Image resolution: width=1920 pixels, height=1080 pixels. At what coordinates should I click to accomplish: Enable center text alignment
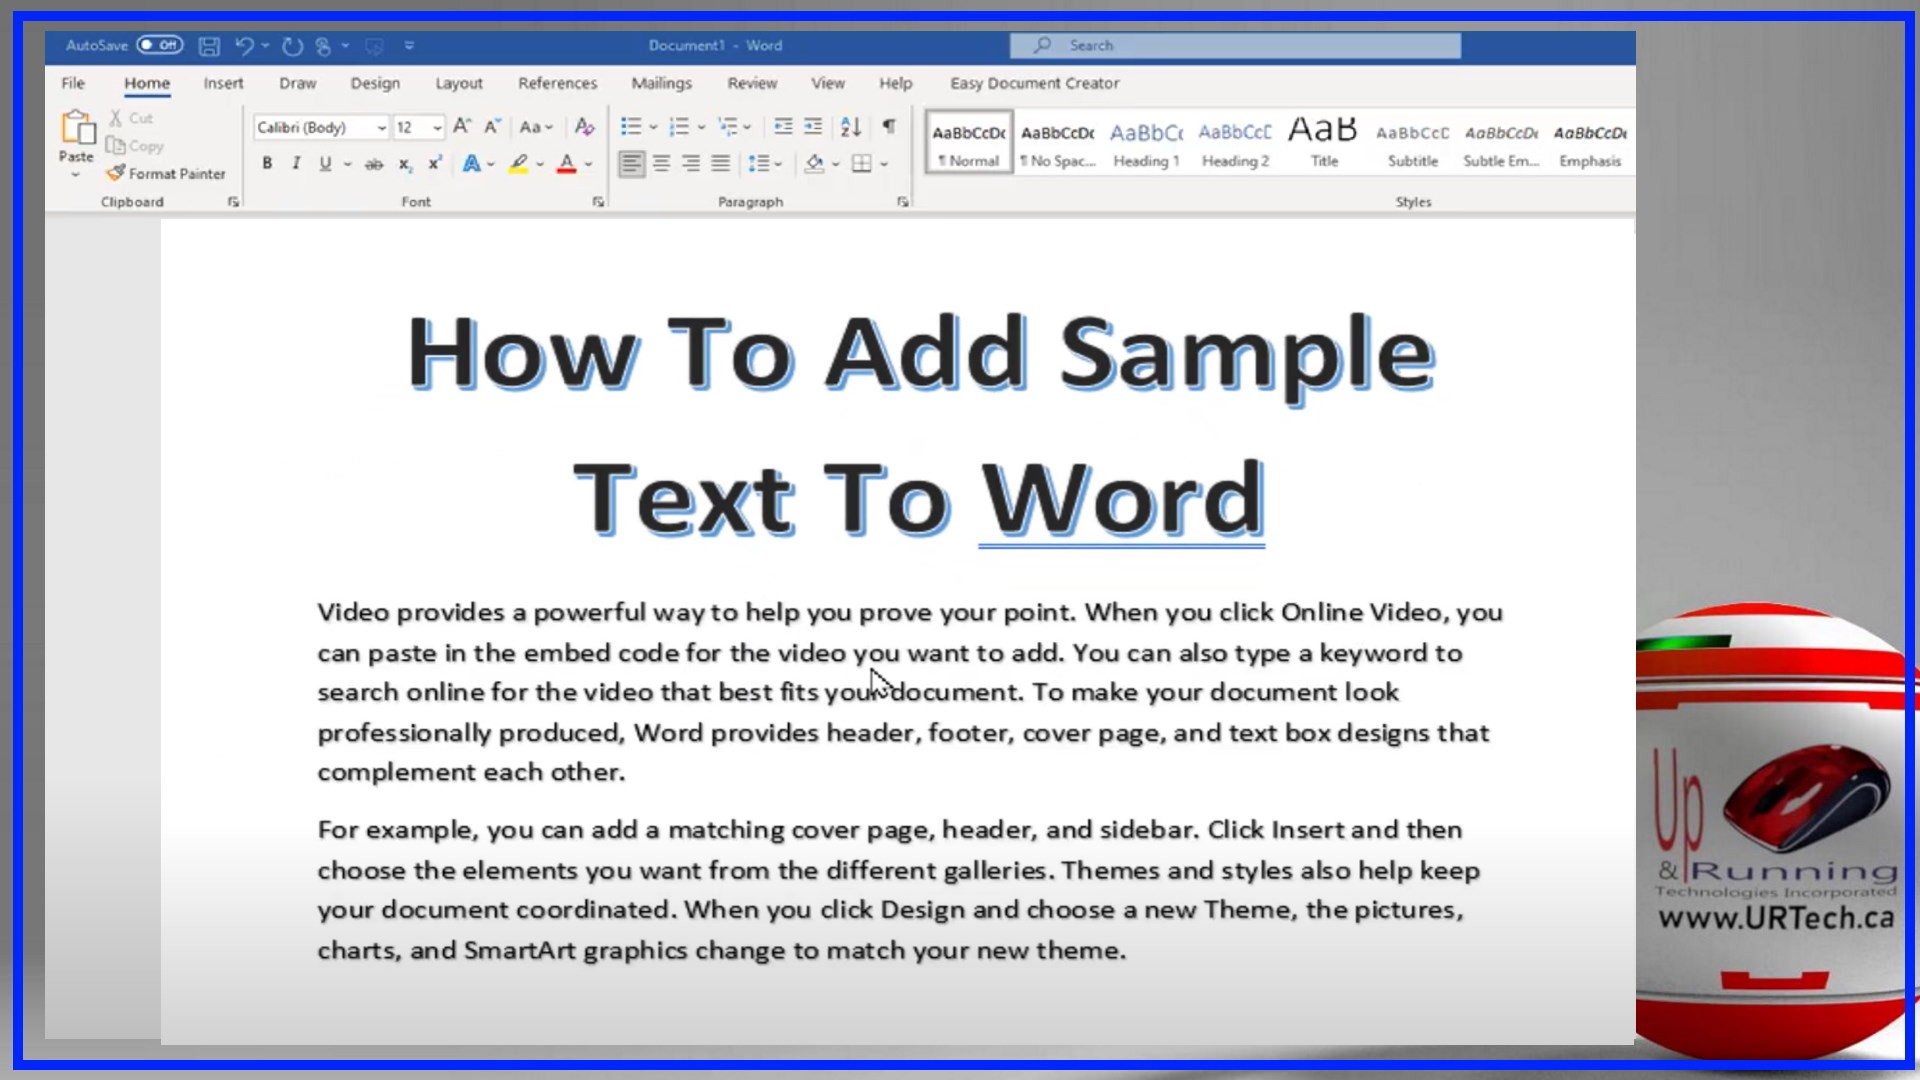661,163
